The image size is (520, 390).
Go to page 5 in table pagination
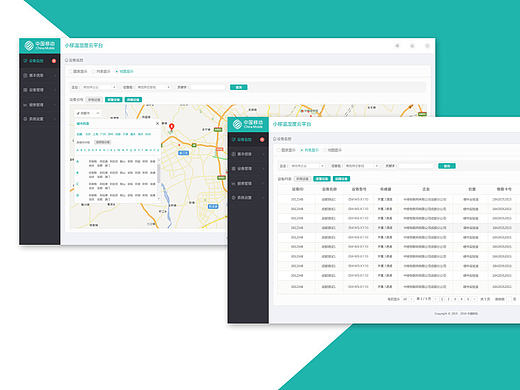468,299
